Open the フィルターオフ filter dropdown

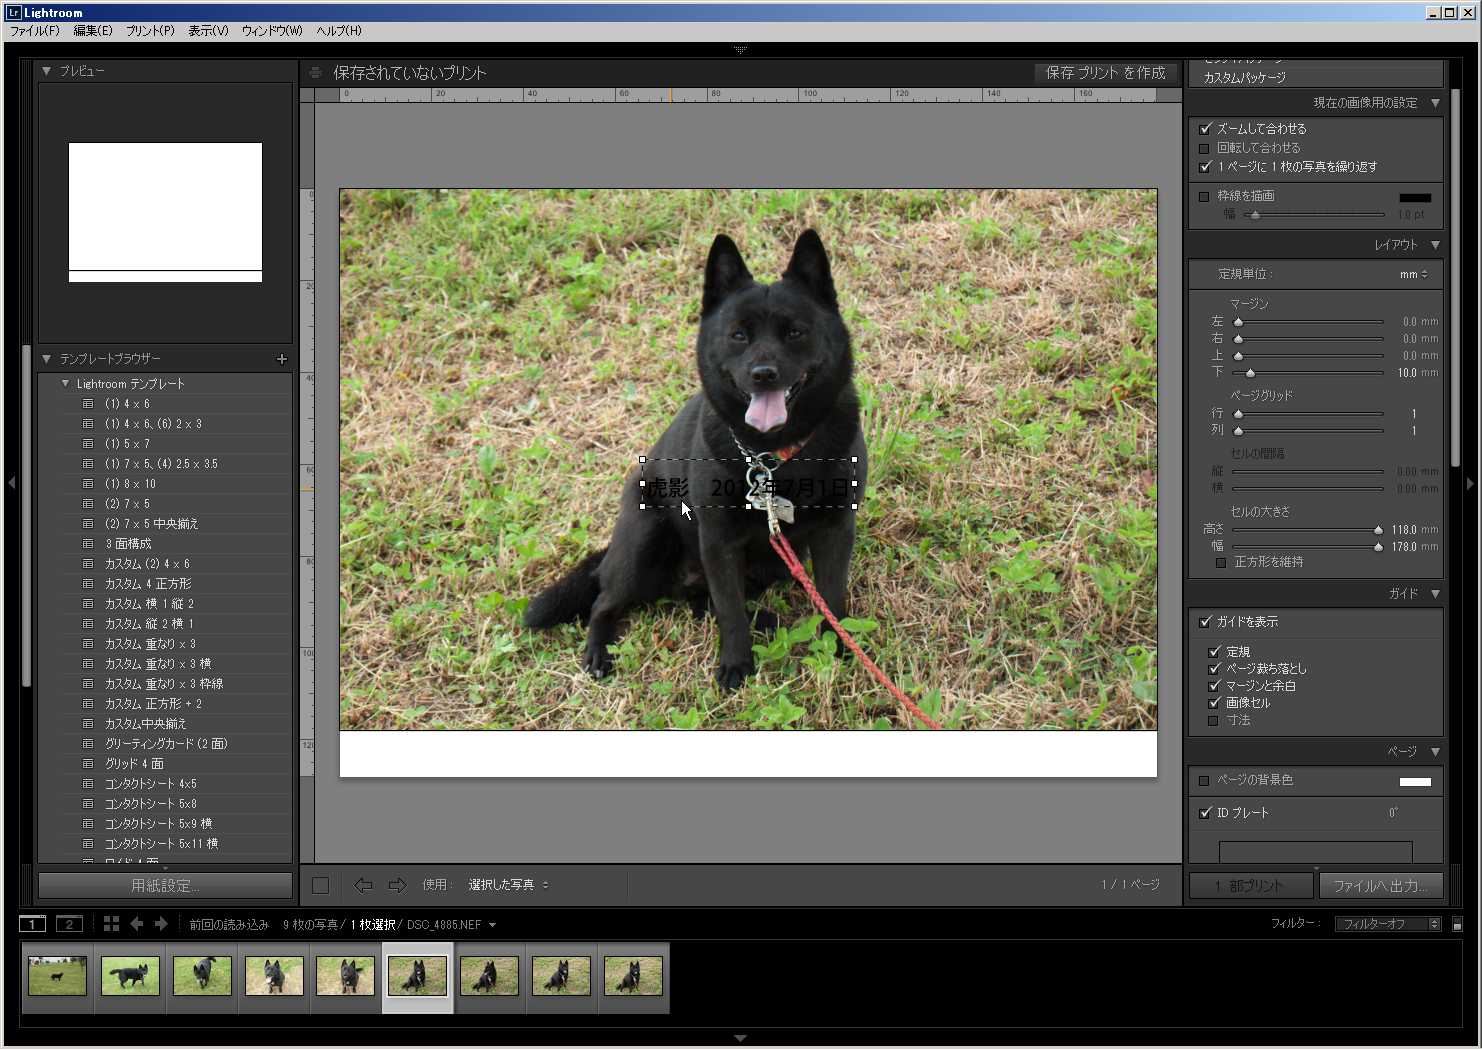[1387, 924]
